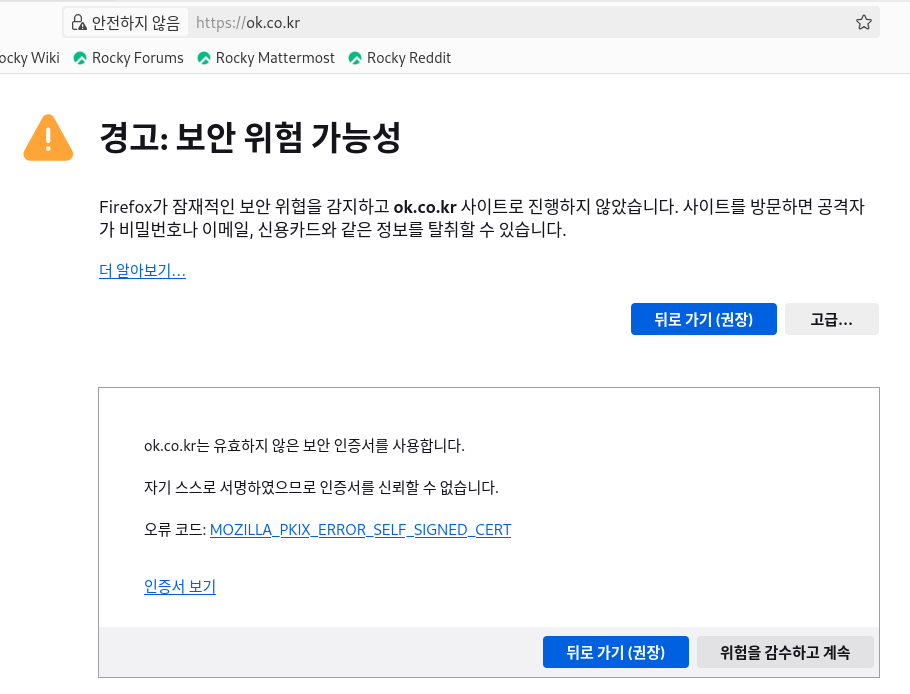This screenshot has height=694, width=910.
Task: Click '위험을 감수하고 계속' to accept risk
Action: 785,652
